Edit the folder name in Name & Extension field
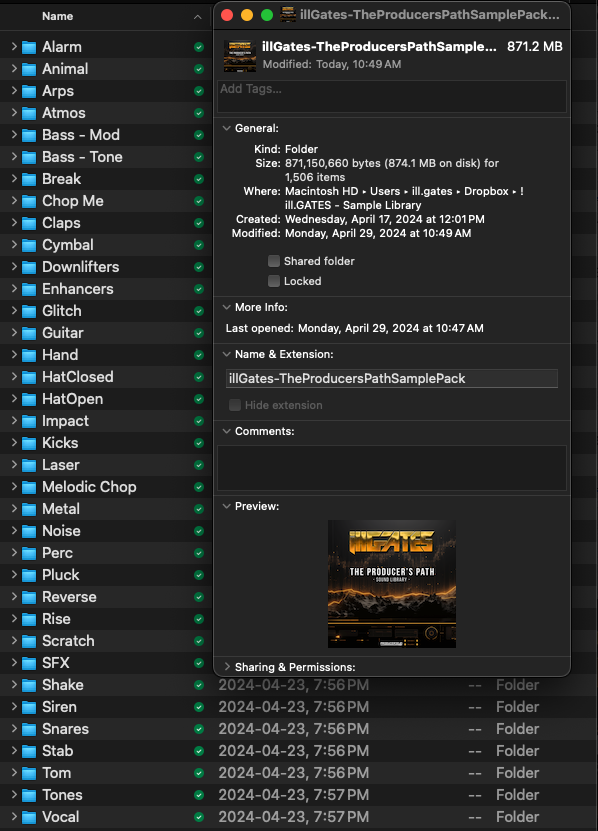The height and width of the screenshot is (831, 598). tap(392, 378)
